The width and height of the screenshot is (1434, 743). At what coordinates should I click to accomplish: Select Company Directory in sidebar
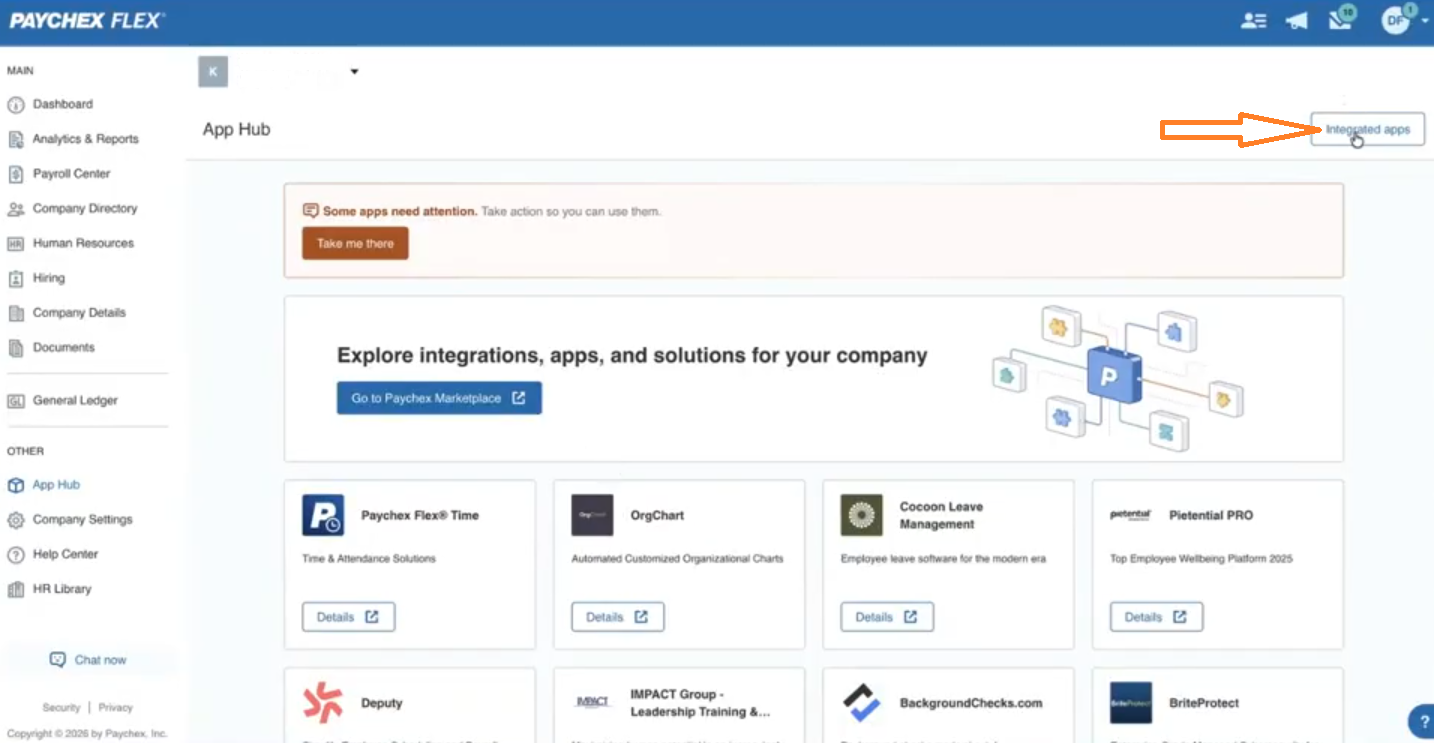pyautogui.click(x=85, y=209)
